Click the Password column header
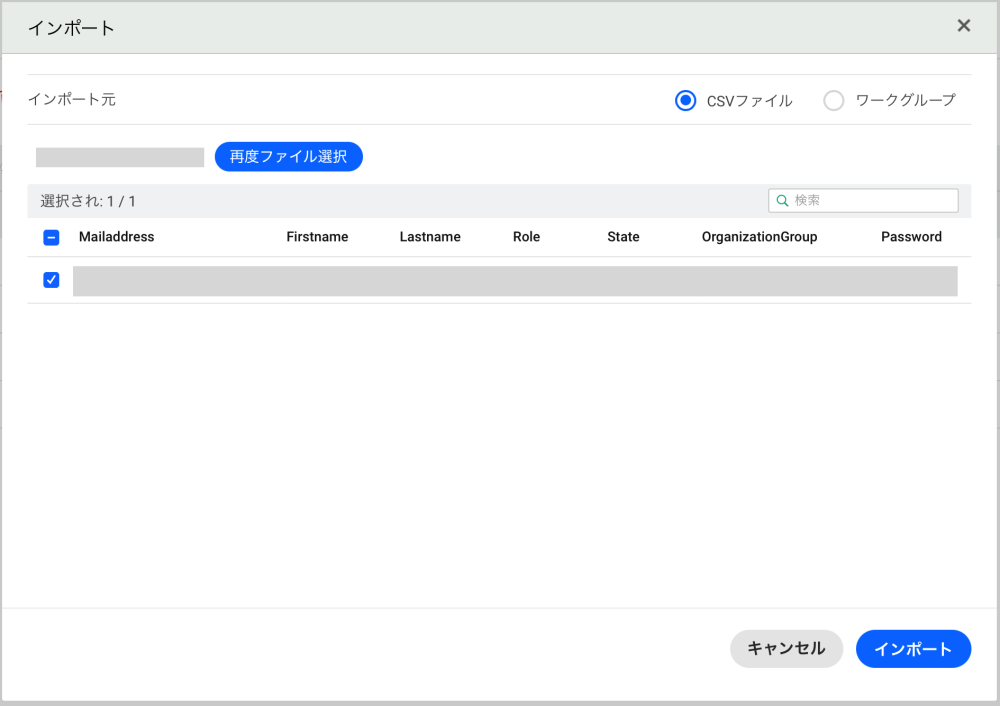1000x706 pixels. click(911, 237)
